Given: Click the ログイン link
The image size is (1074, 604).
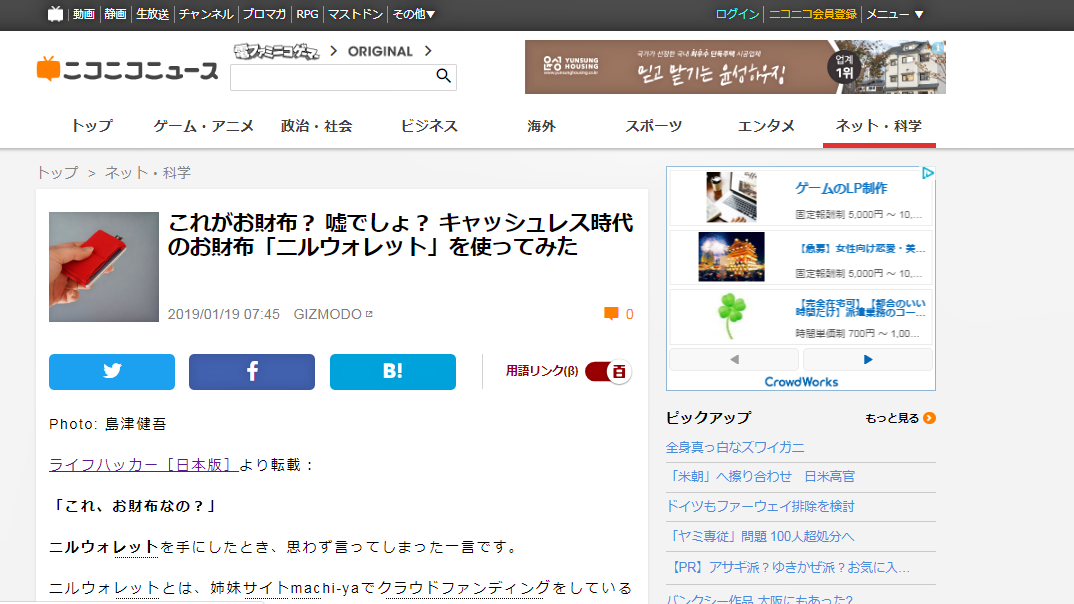Looking at the screenshot, I should [x=737, y=14].
